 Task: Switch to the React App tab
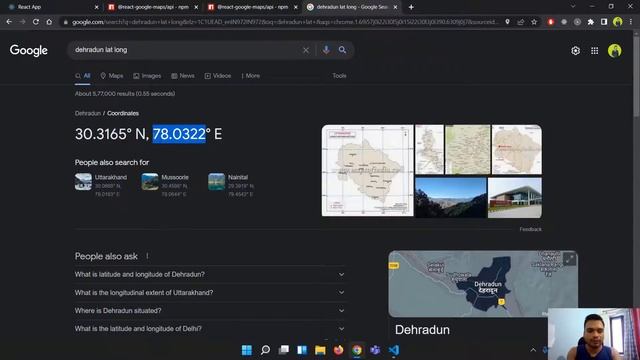(x=49, y=7)
